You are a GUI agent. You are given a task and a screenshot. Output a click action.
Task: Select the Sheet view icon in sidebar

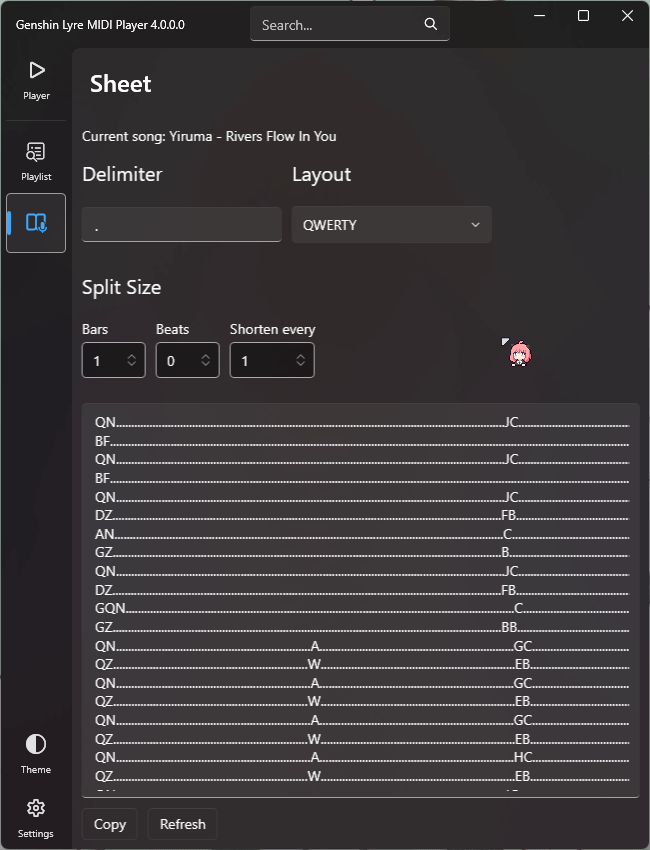pyautogui.click(x=36, y=222)
